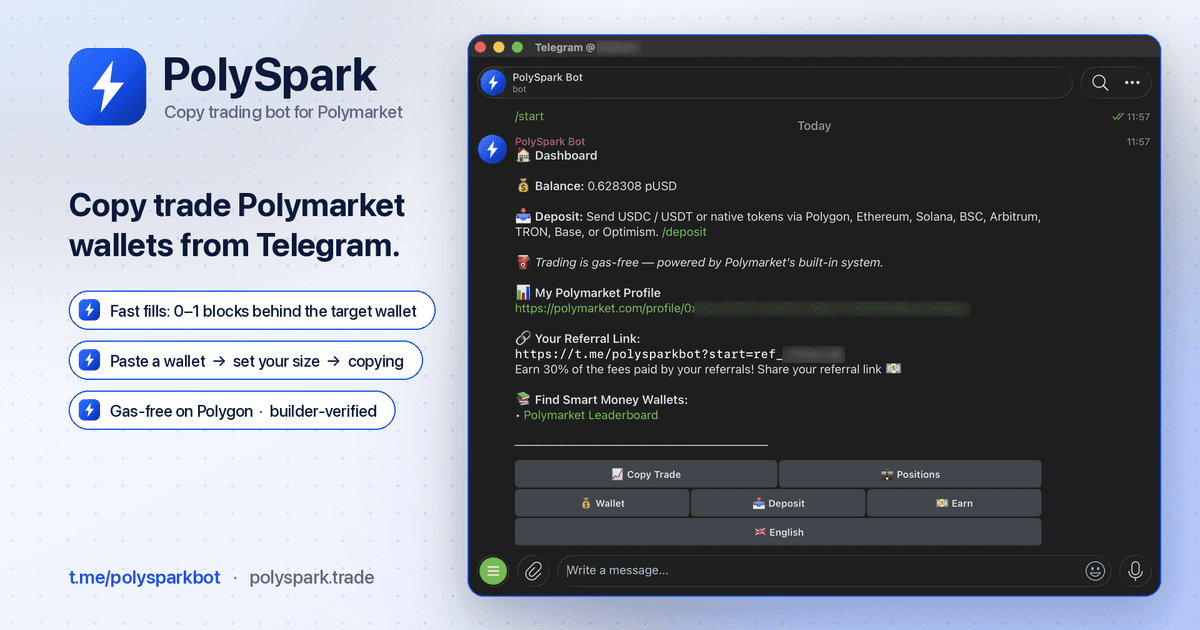This screenshot has height=630, width=1200.
Task: Attach a file with paperclip icon
Action: [x=533, y=570]
